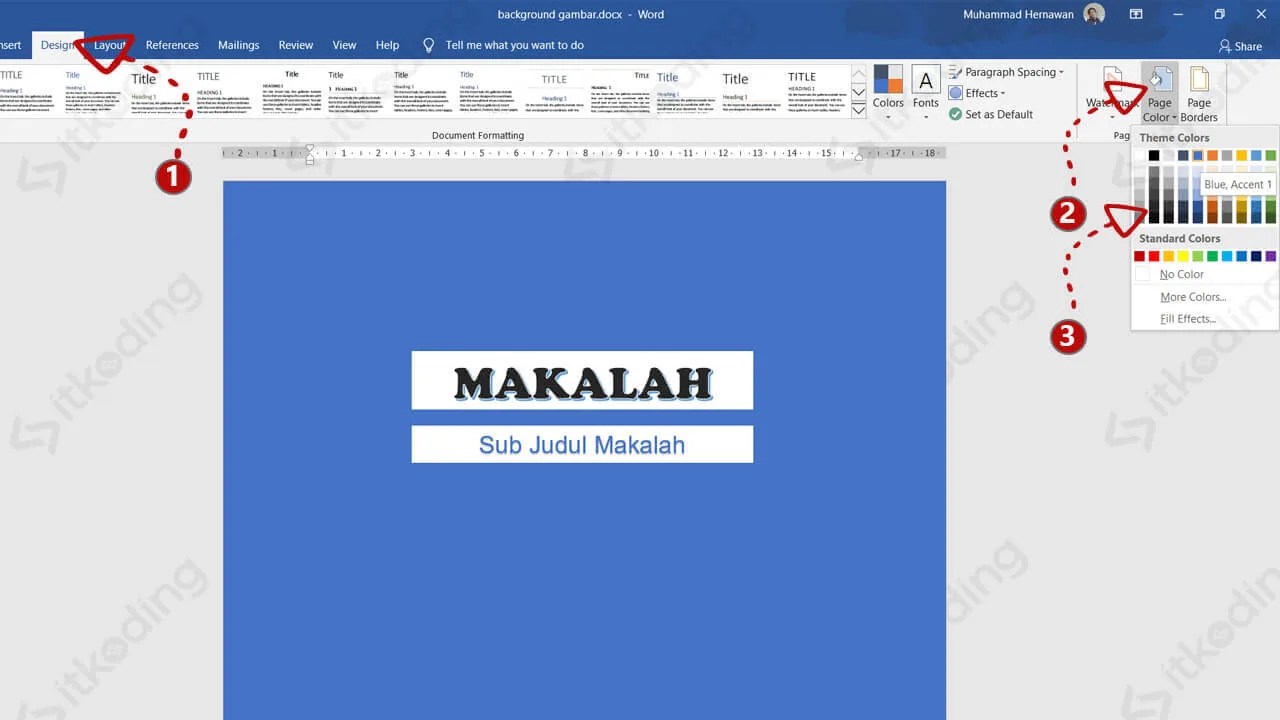
Task: Choose No Color in Page Color menu
Action: click(x=1205, y=274)
